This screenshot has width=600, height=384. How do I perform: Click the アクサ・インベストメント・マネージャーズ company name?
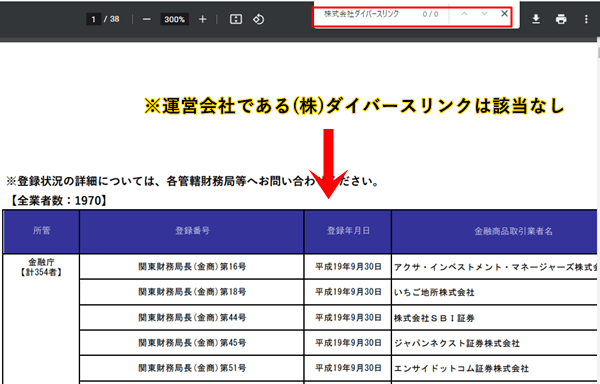pos(495,267)
